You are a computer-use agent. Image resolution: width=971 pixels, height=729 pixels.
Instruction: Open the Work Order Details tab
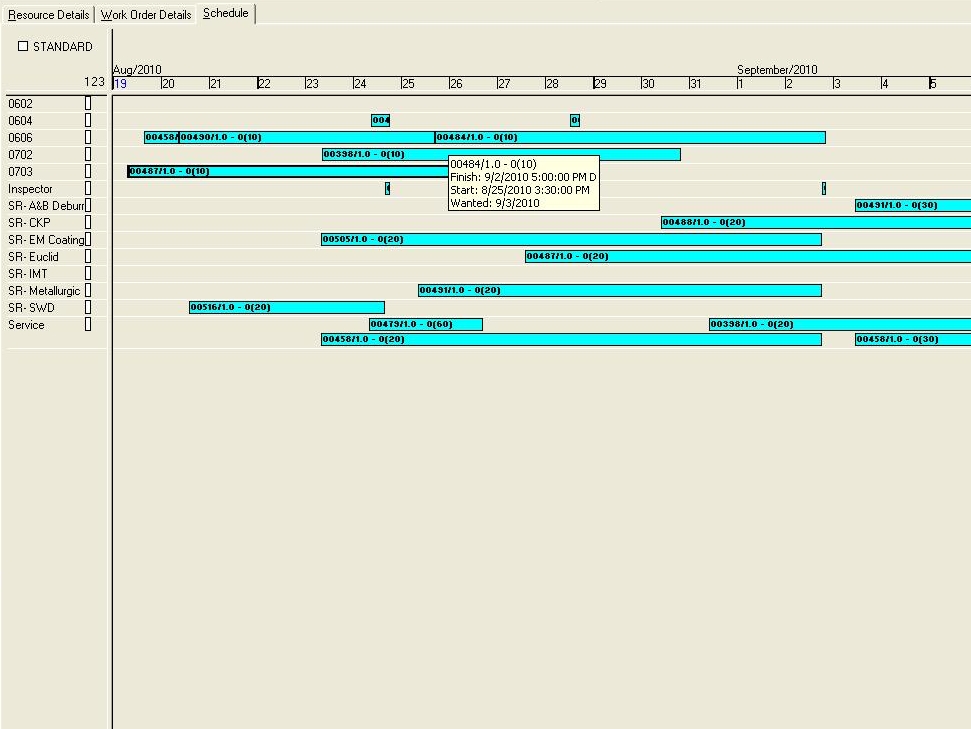tap(146, 15)
